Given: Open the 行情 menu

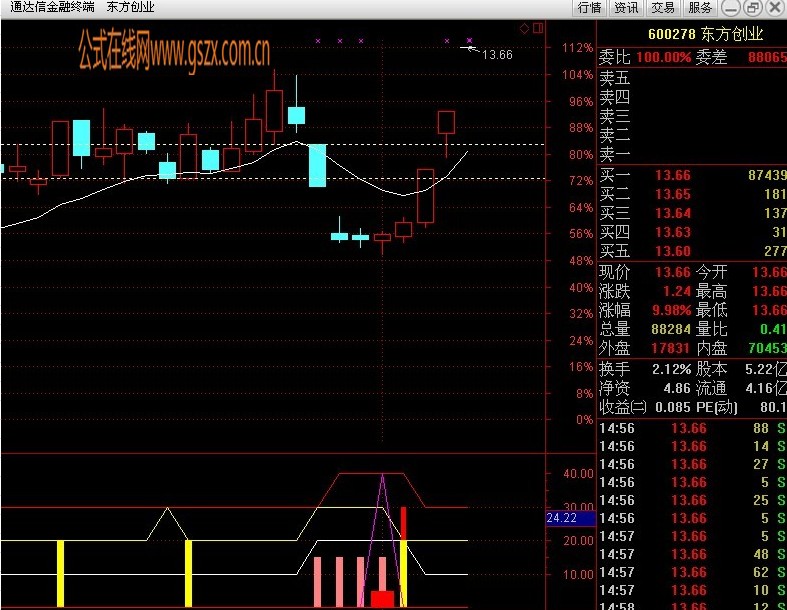Looking at the screenshot, I should pyautogui.click(x=589, y=8).
